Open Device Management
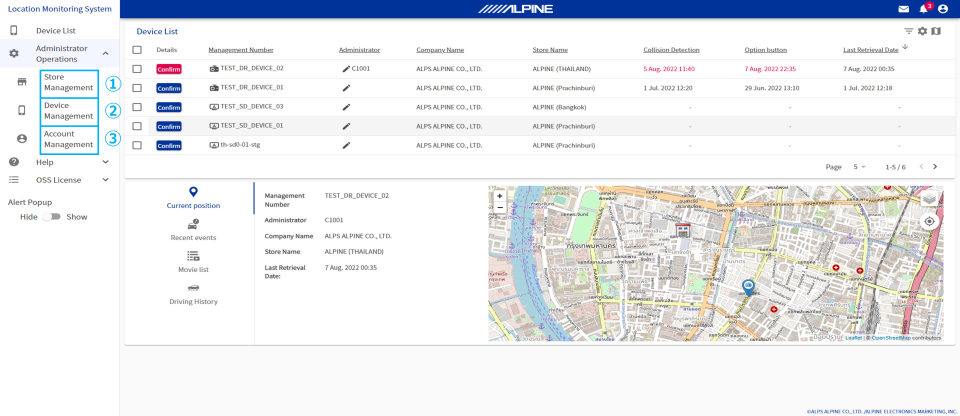Image resolution: width=960 pixels, height=416 pixels. coord(69,111)
